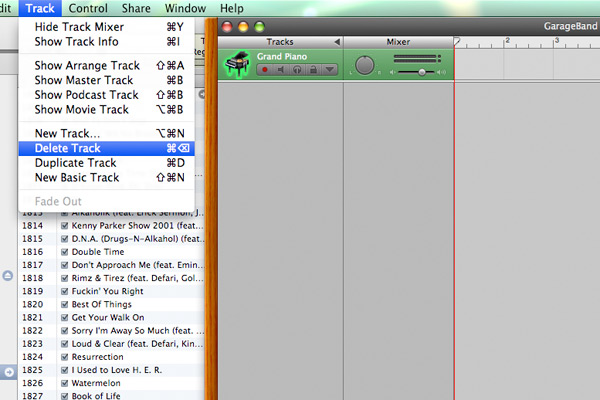Screen dimensions: 600x400
Task: Close the GarageBand window
Action: click(x=227, y=26)
